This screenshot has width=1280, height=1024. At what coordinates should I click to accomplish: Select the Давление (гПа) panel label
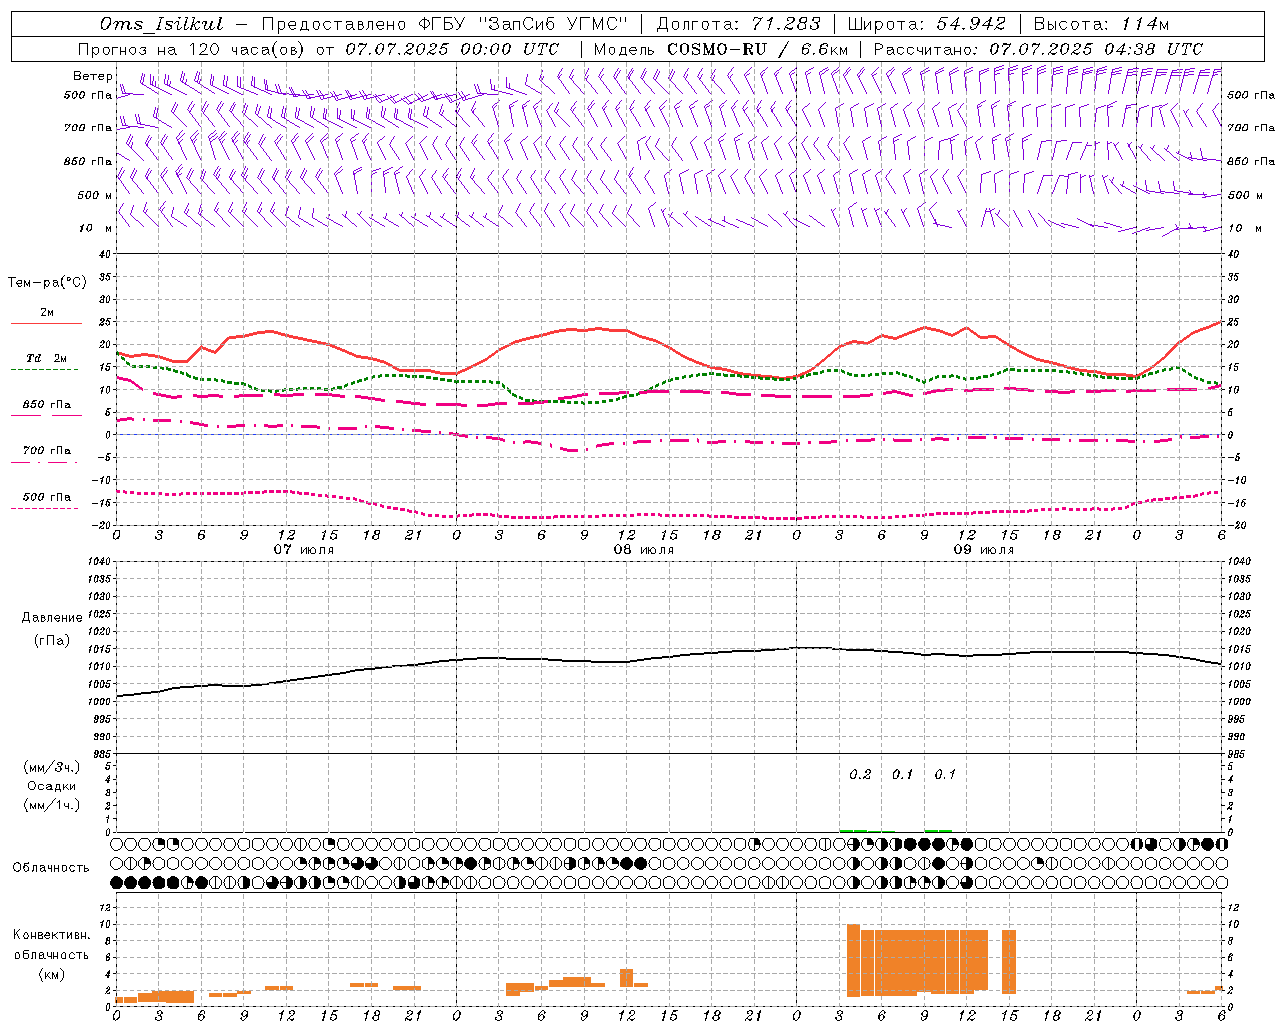[52, 629]
